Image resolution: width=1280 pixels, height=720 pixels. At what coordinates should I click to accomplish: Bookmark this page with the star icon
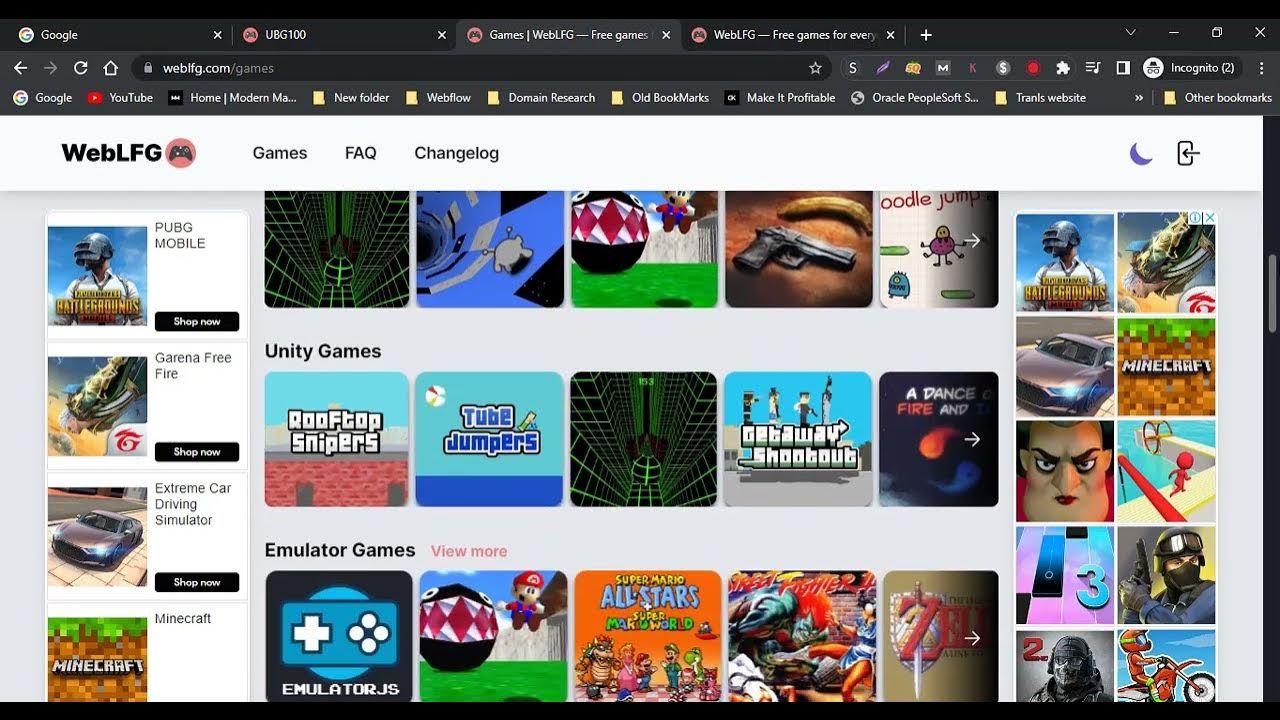(815, 68)
